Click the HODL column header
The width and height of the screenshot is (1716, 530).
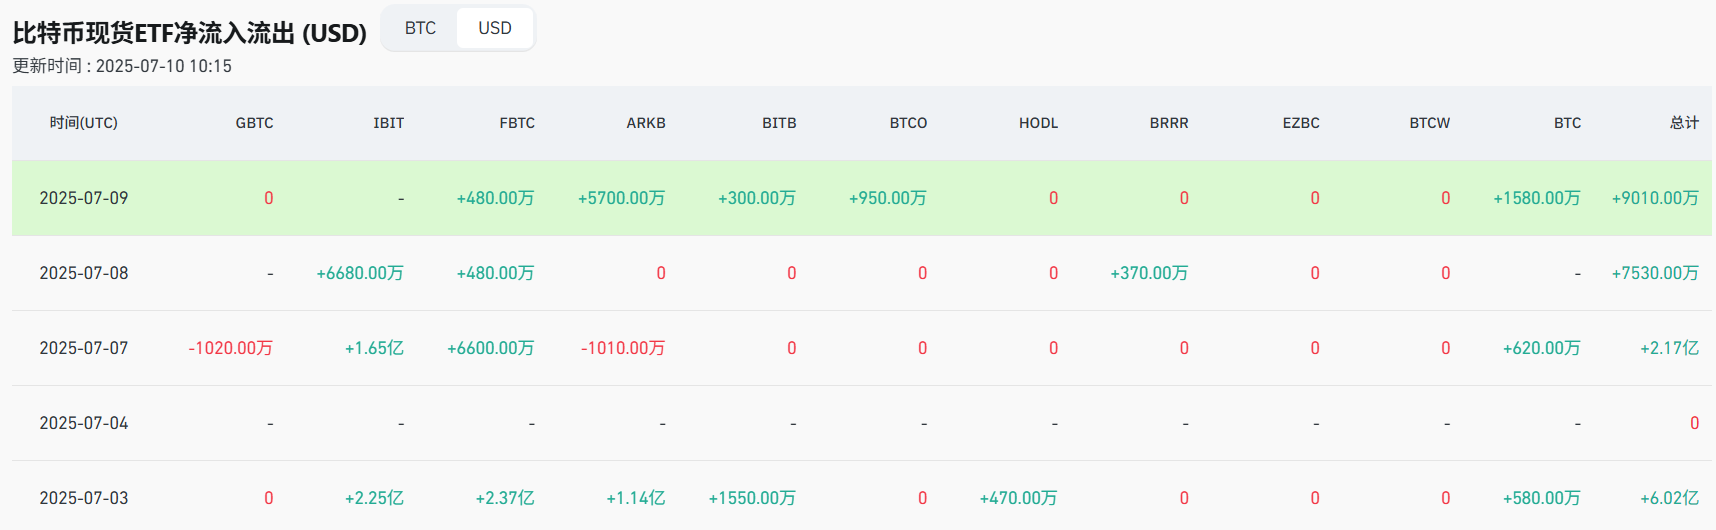(1038, 123)
